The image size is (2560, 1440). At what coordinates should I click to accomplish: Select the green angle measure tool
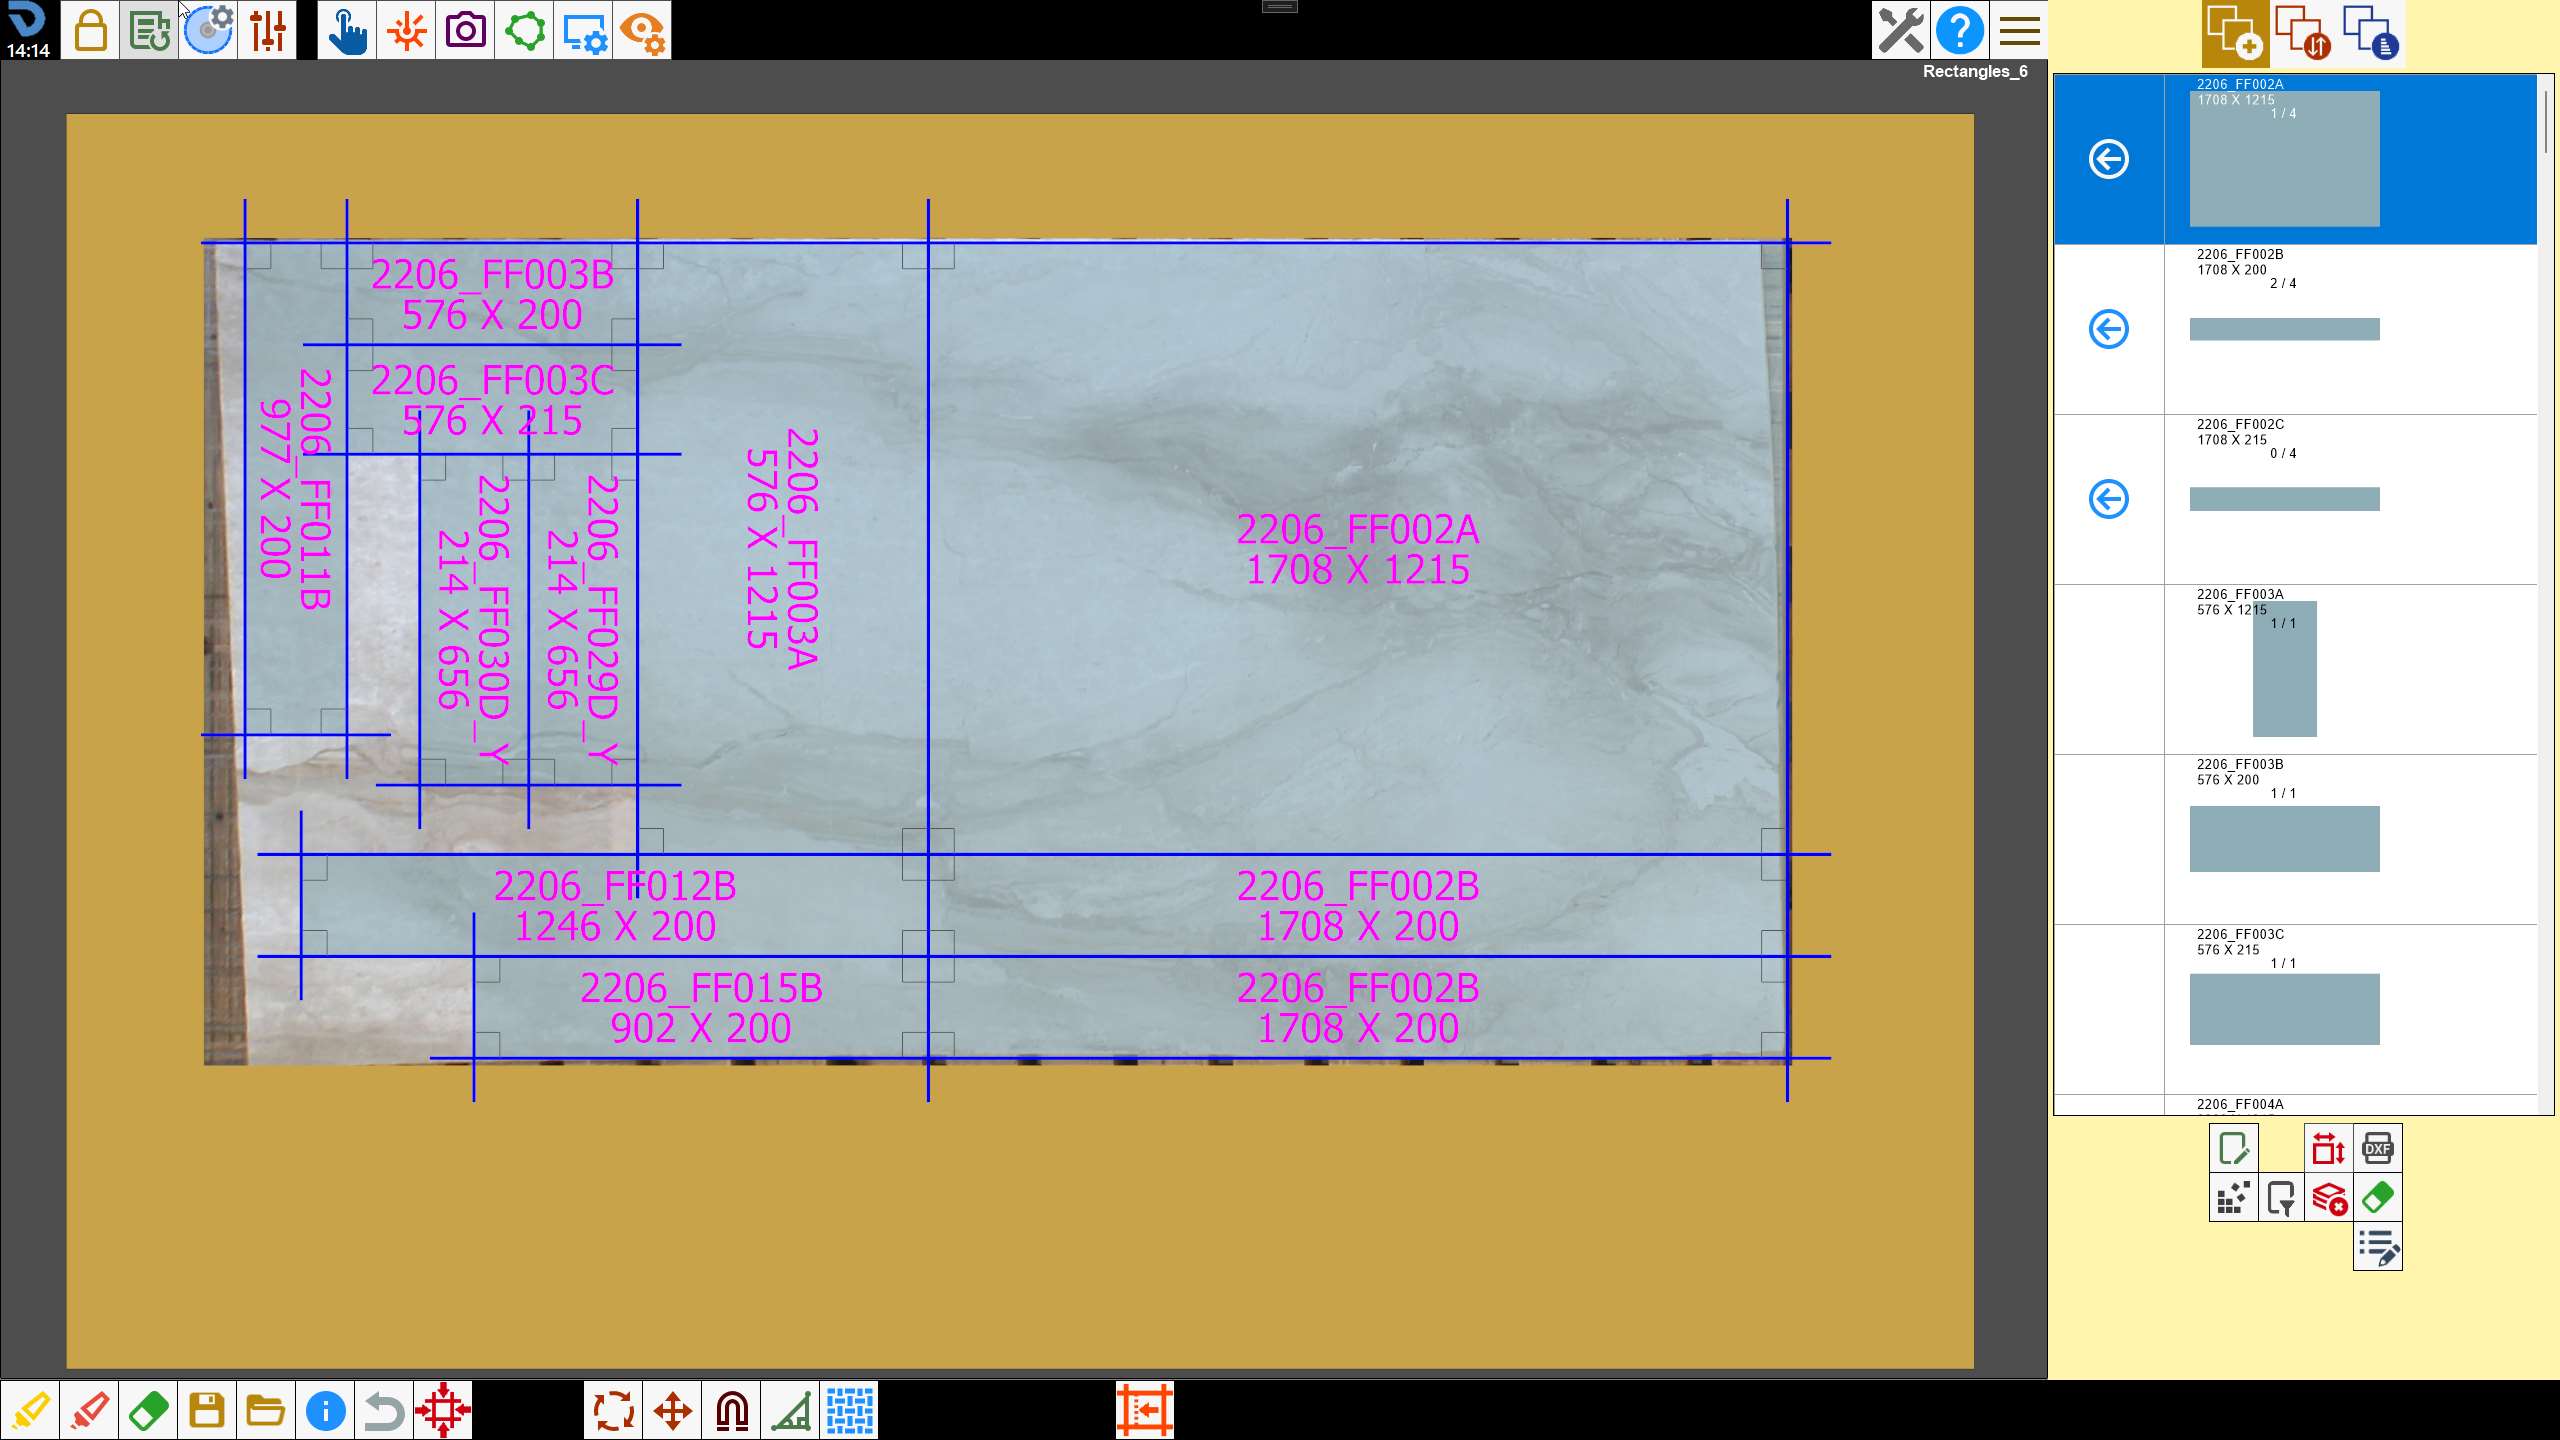tap(791, 1411)
